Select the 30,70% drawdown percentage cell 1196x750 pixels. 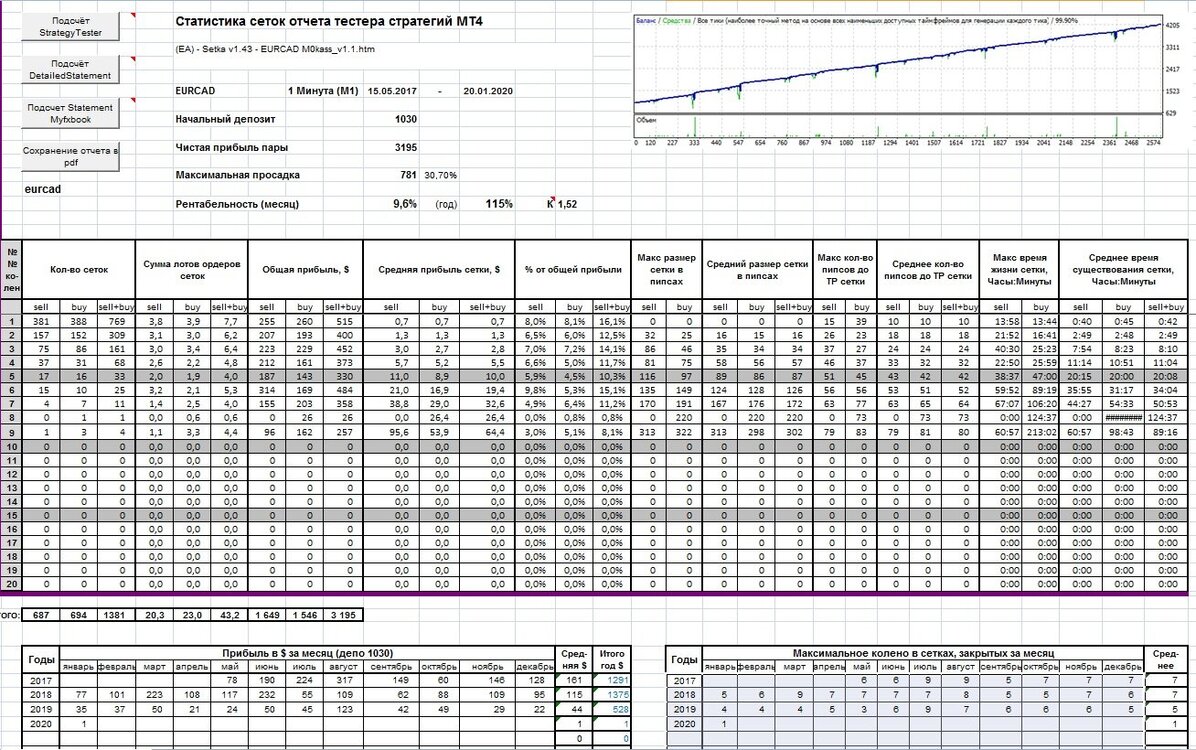click(441, 175)
